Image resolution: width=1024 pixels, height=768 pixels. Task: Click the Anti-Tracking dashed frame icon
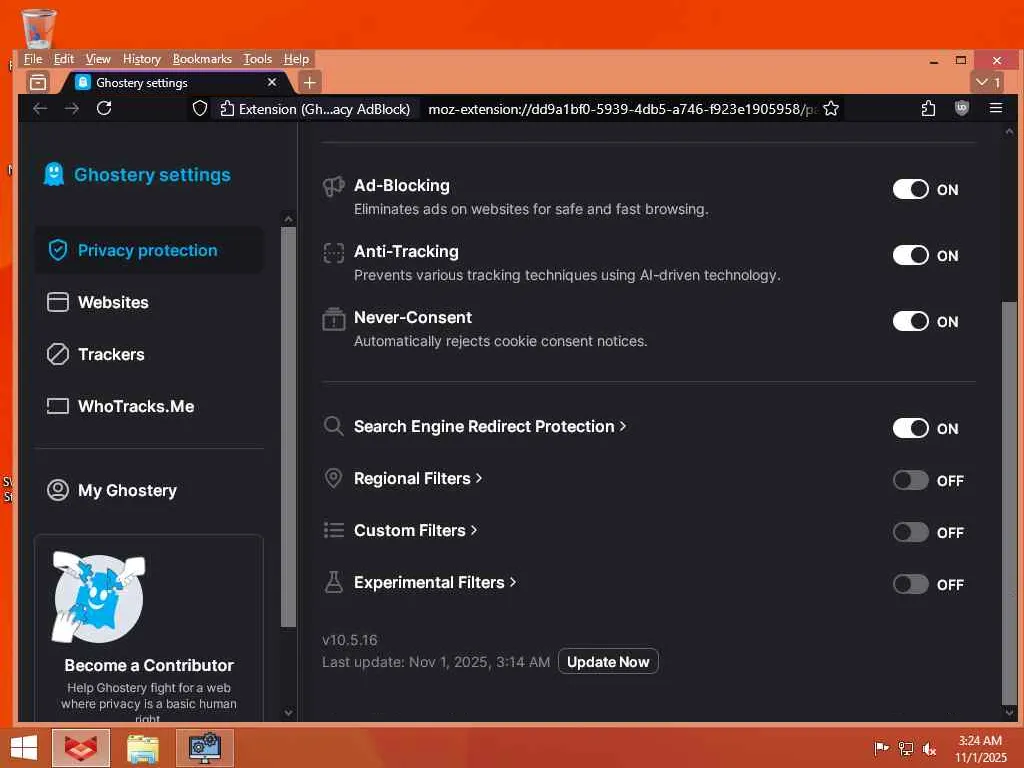pyautogui.click(x=334, y=252)
